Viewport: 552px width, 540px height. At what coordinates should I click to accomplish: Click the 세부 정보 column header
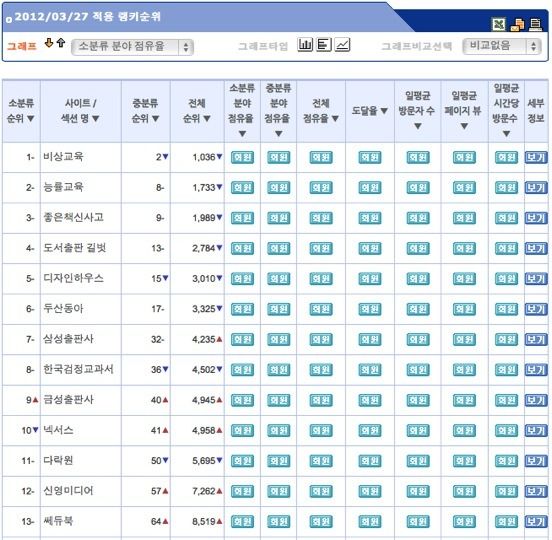536,111
